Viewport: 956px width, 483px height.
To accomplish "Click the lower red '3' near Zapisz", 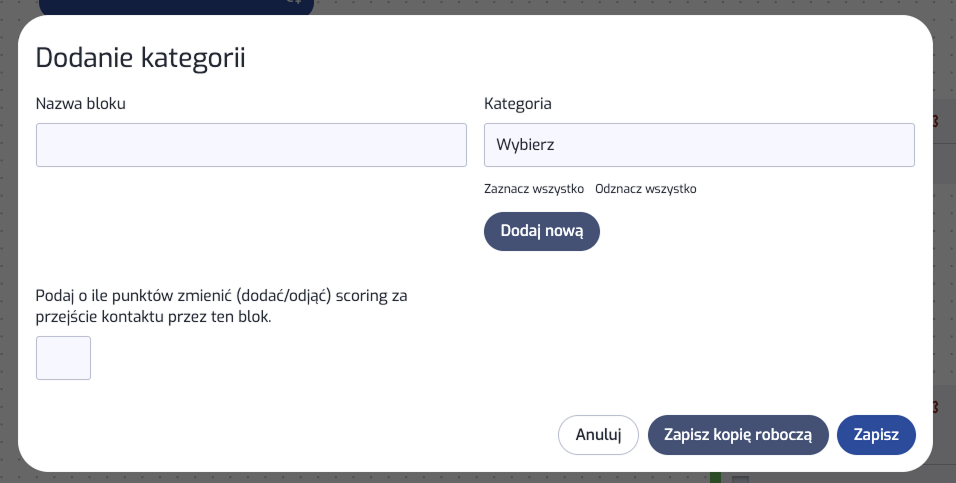I will [935, 408].
